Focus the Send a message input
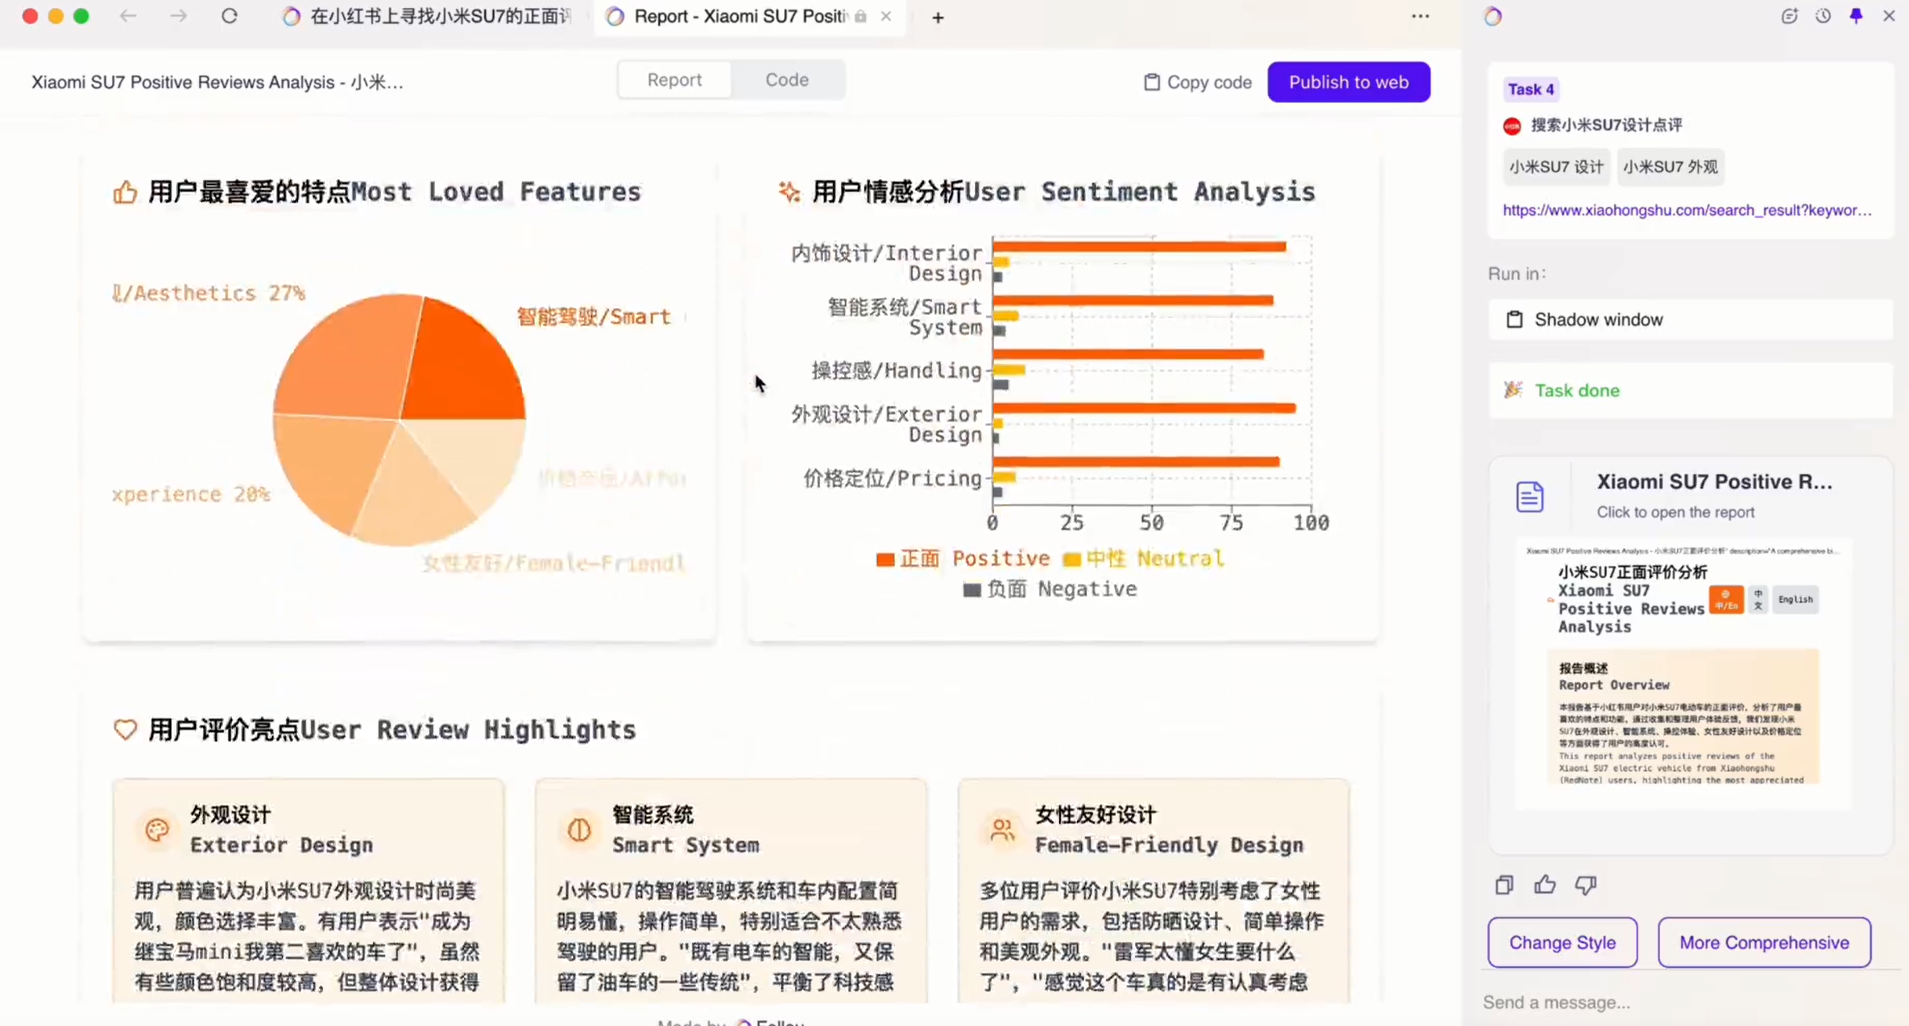This screenshot has width=1909, height=1026. click(1690, 1002)
